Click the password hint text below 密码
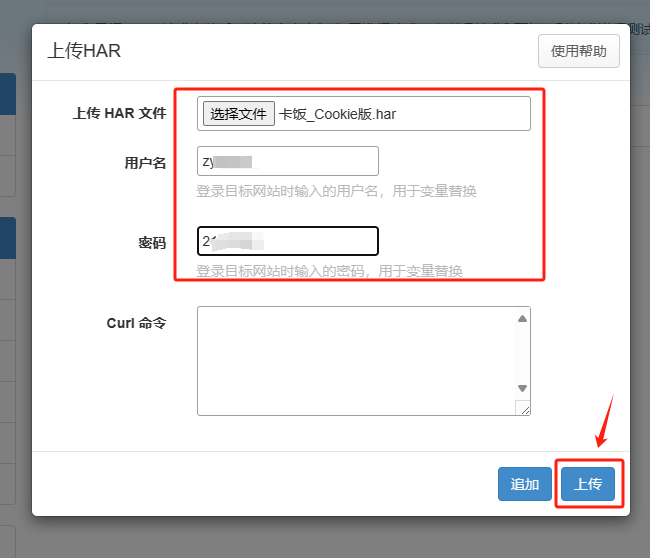Viewport: 650px width, 558px height. click(329, 271)
